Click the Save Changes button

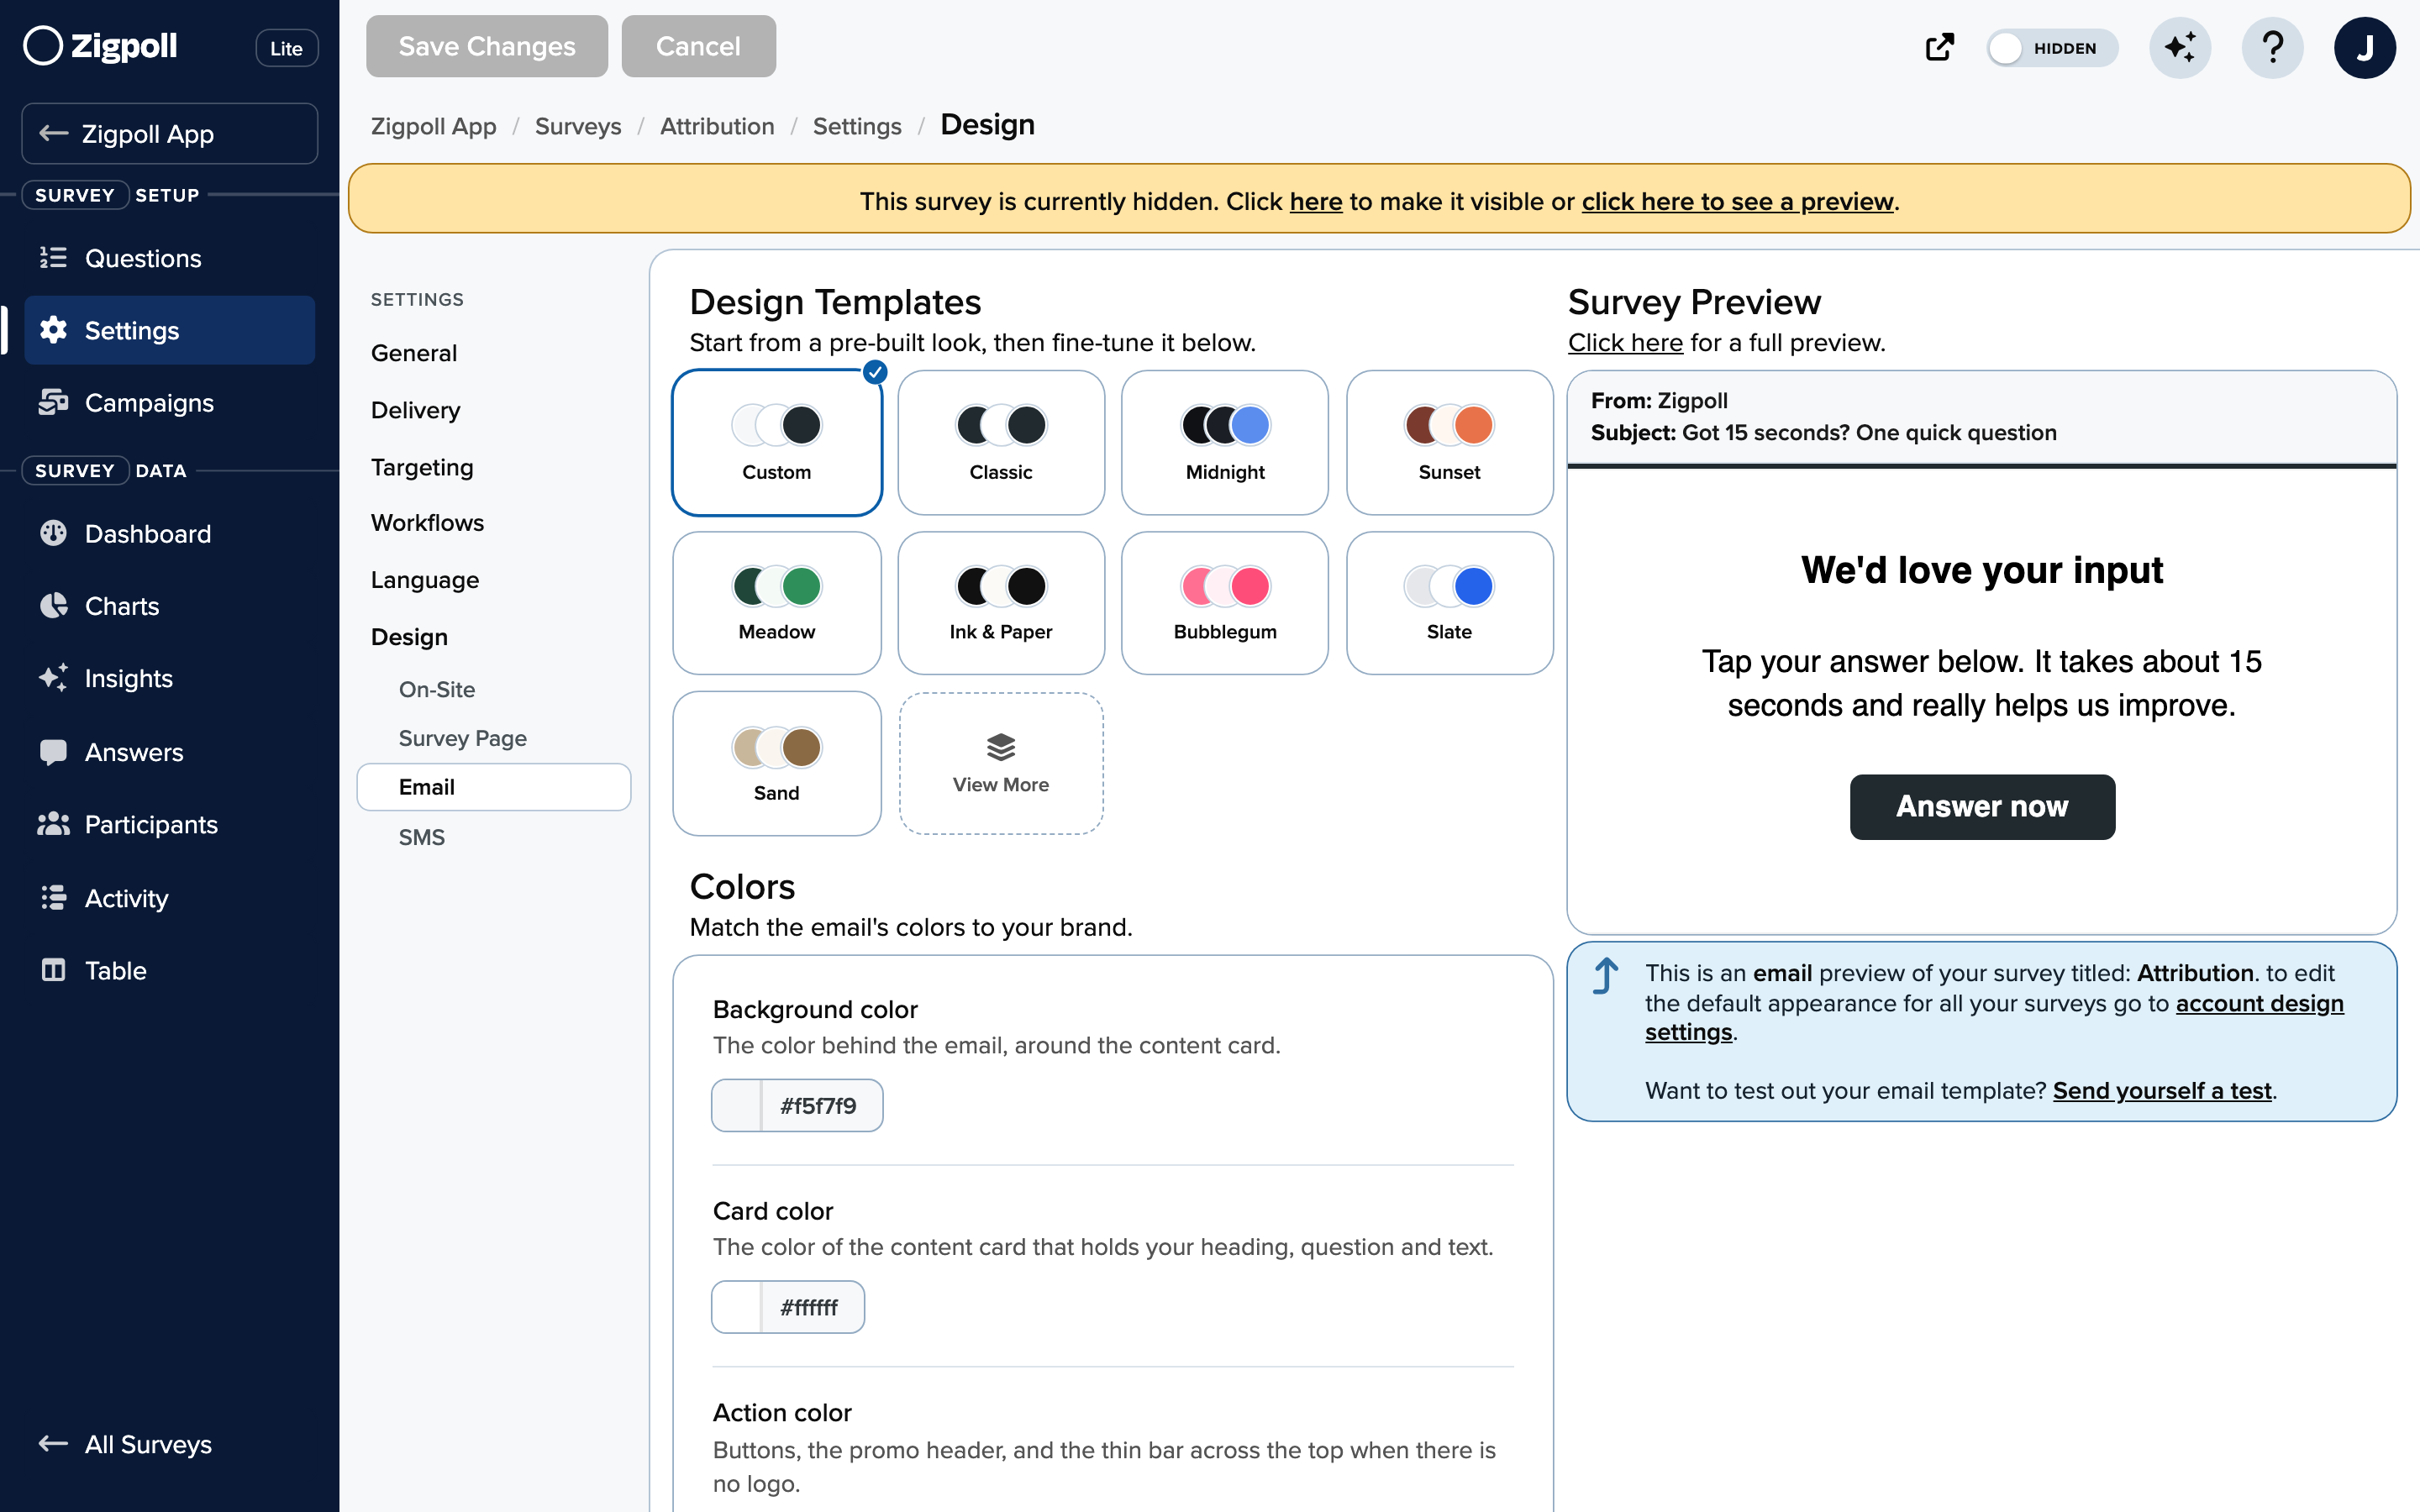[x=487, y=46]
